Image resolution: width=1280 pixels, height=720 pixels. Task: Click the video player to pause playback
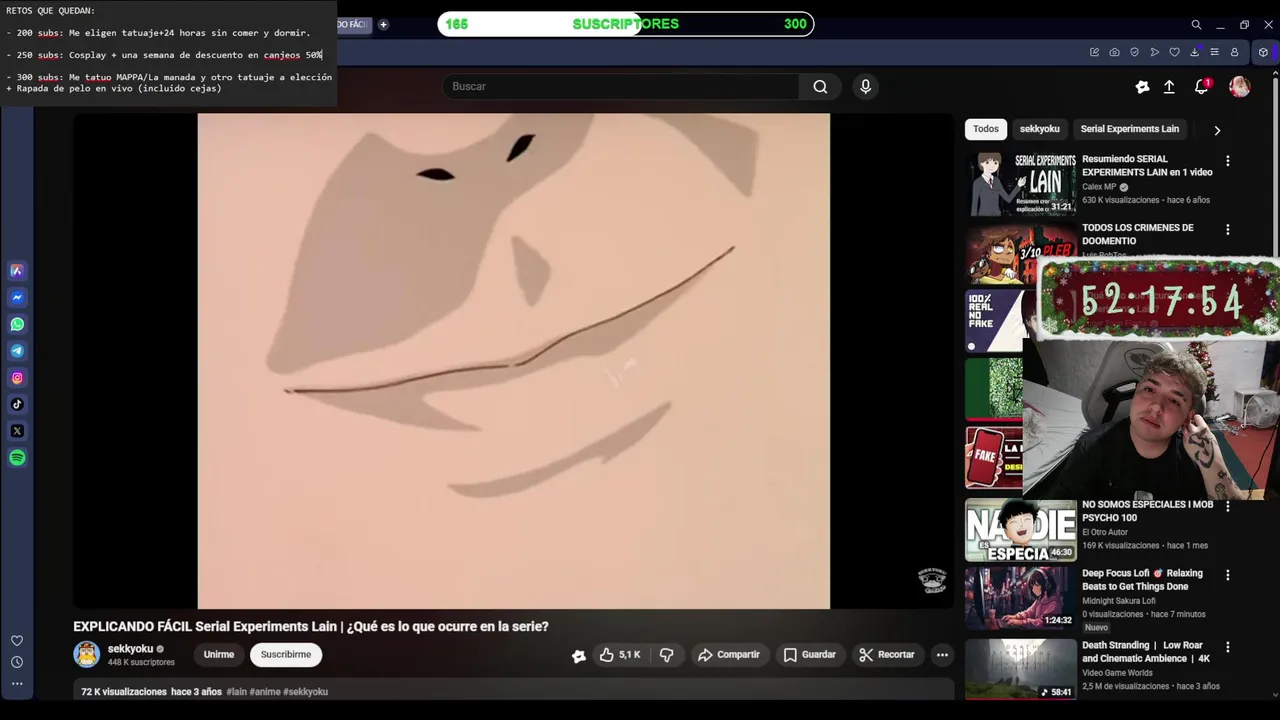tap(513, 360)
